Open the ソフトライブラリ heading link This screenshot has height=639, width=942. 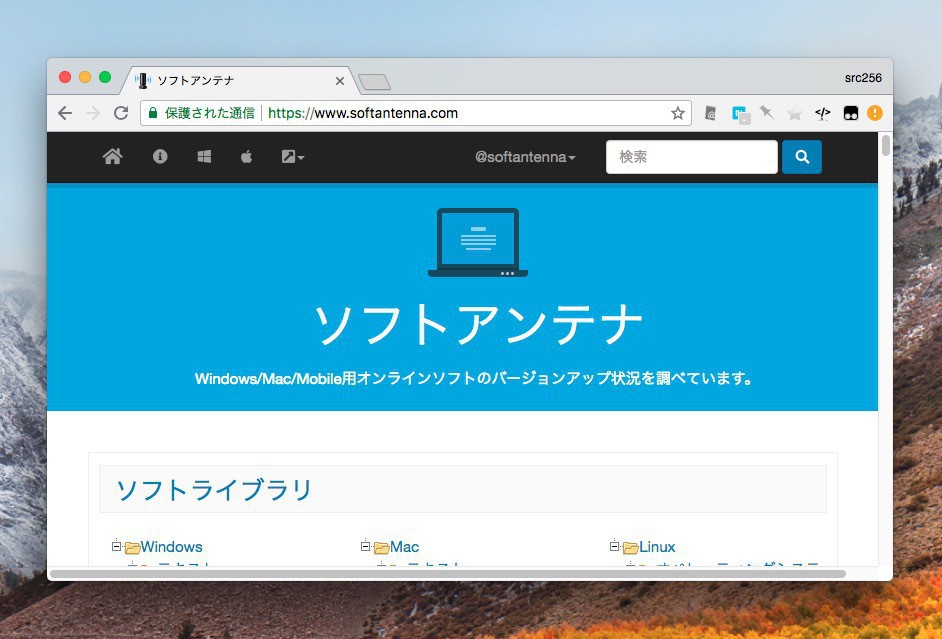click(x=214, y=489)
